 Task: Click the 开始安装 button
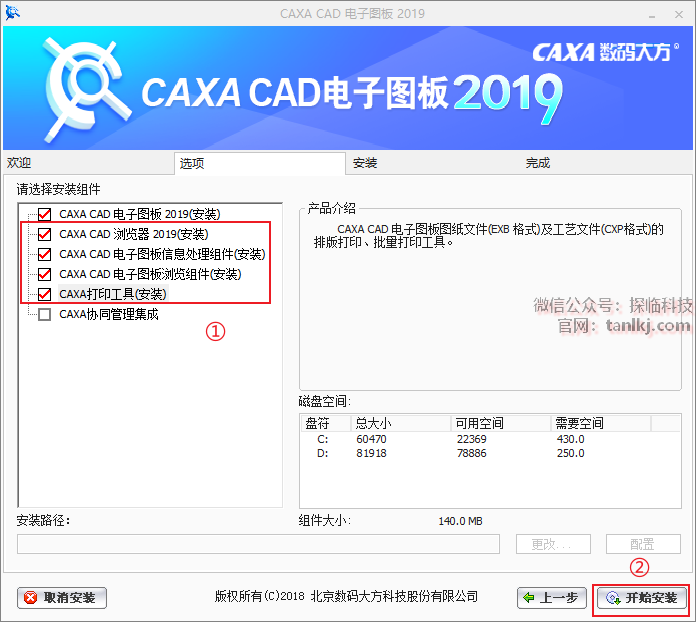642,598
